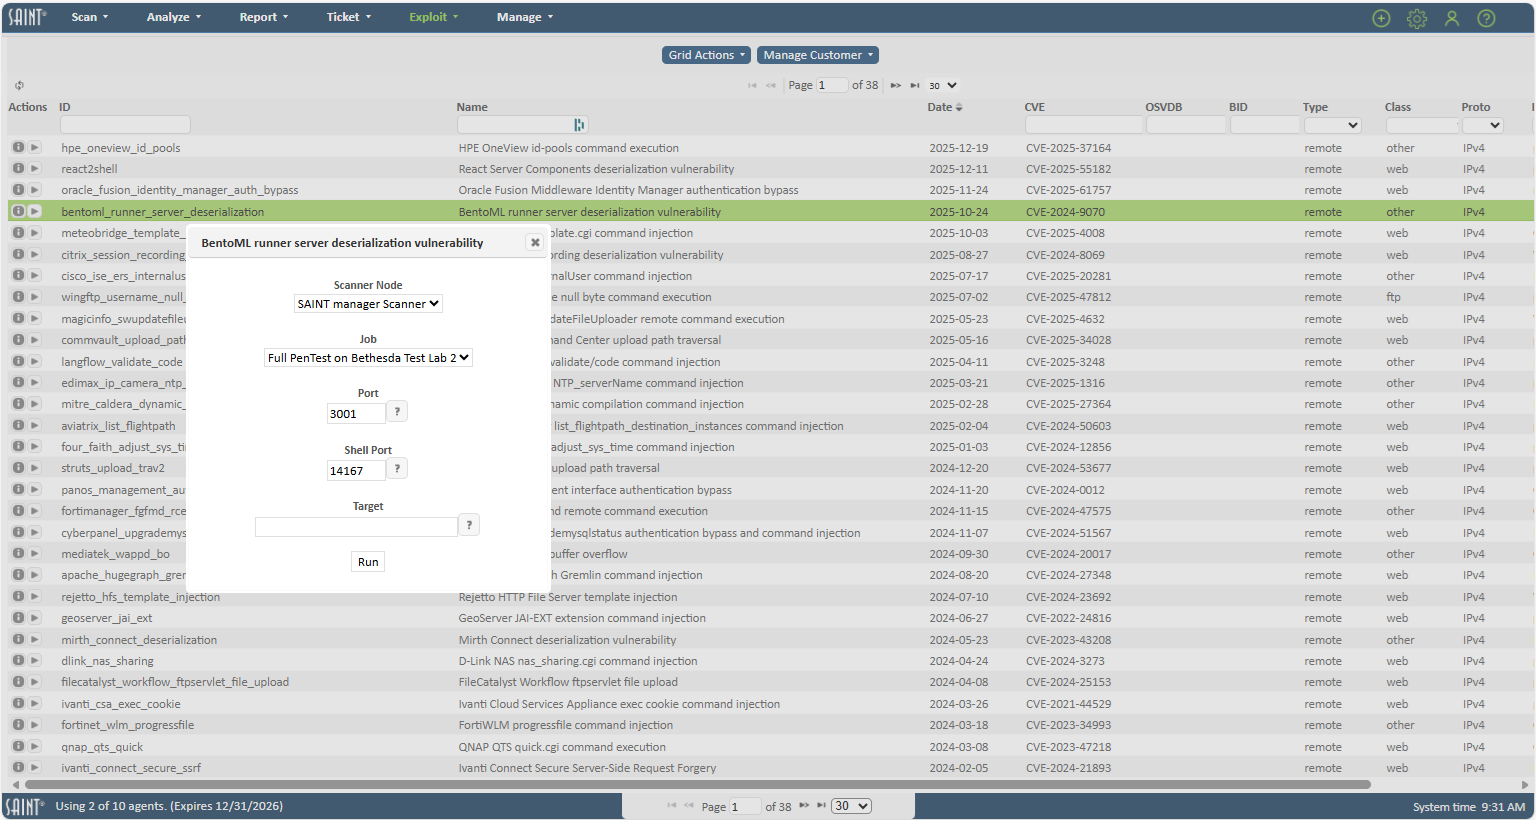Screen dimensions: 1536x820
Task: Open the Scanner Node dropdown
Action: click(368, 303)
